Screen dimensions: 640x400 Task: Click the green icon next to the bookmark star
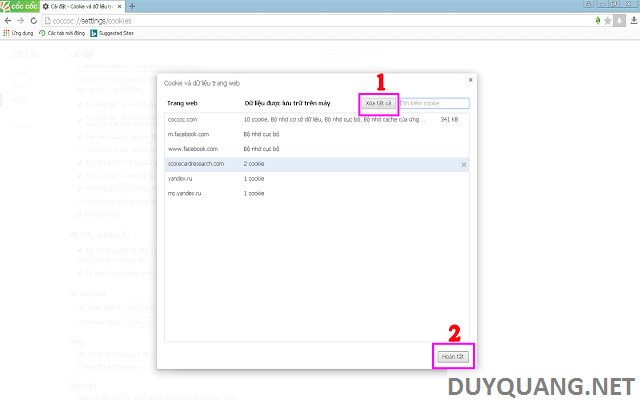(598, 20)
